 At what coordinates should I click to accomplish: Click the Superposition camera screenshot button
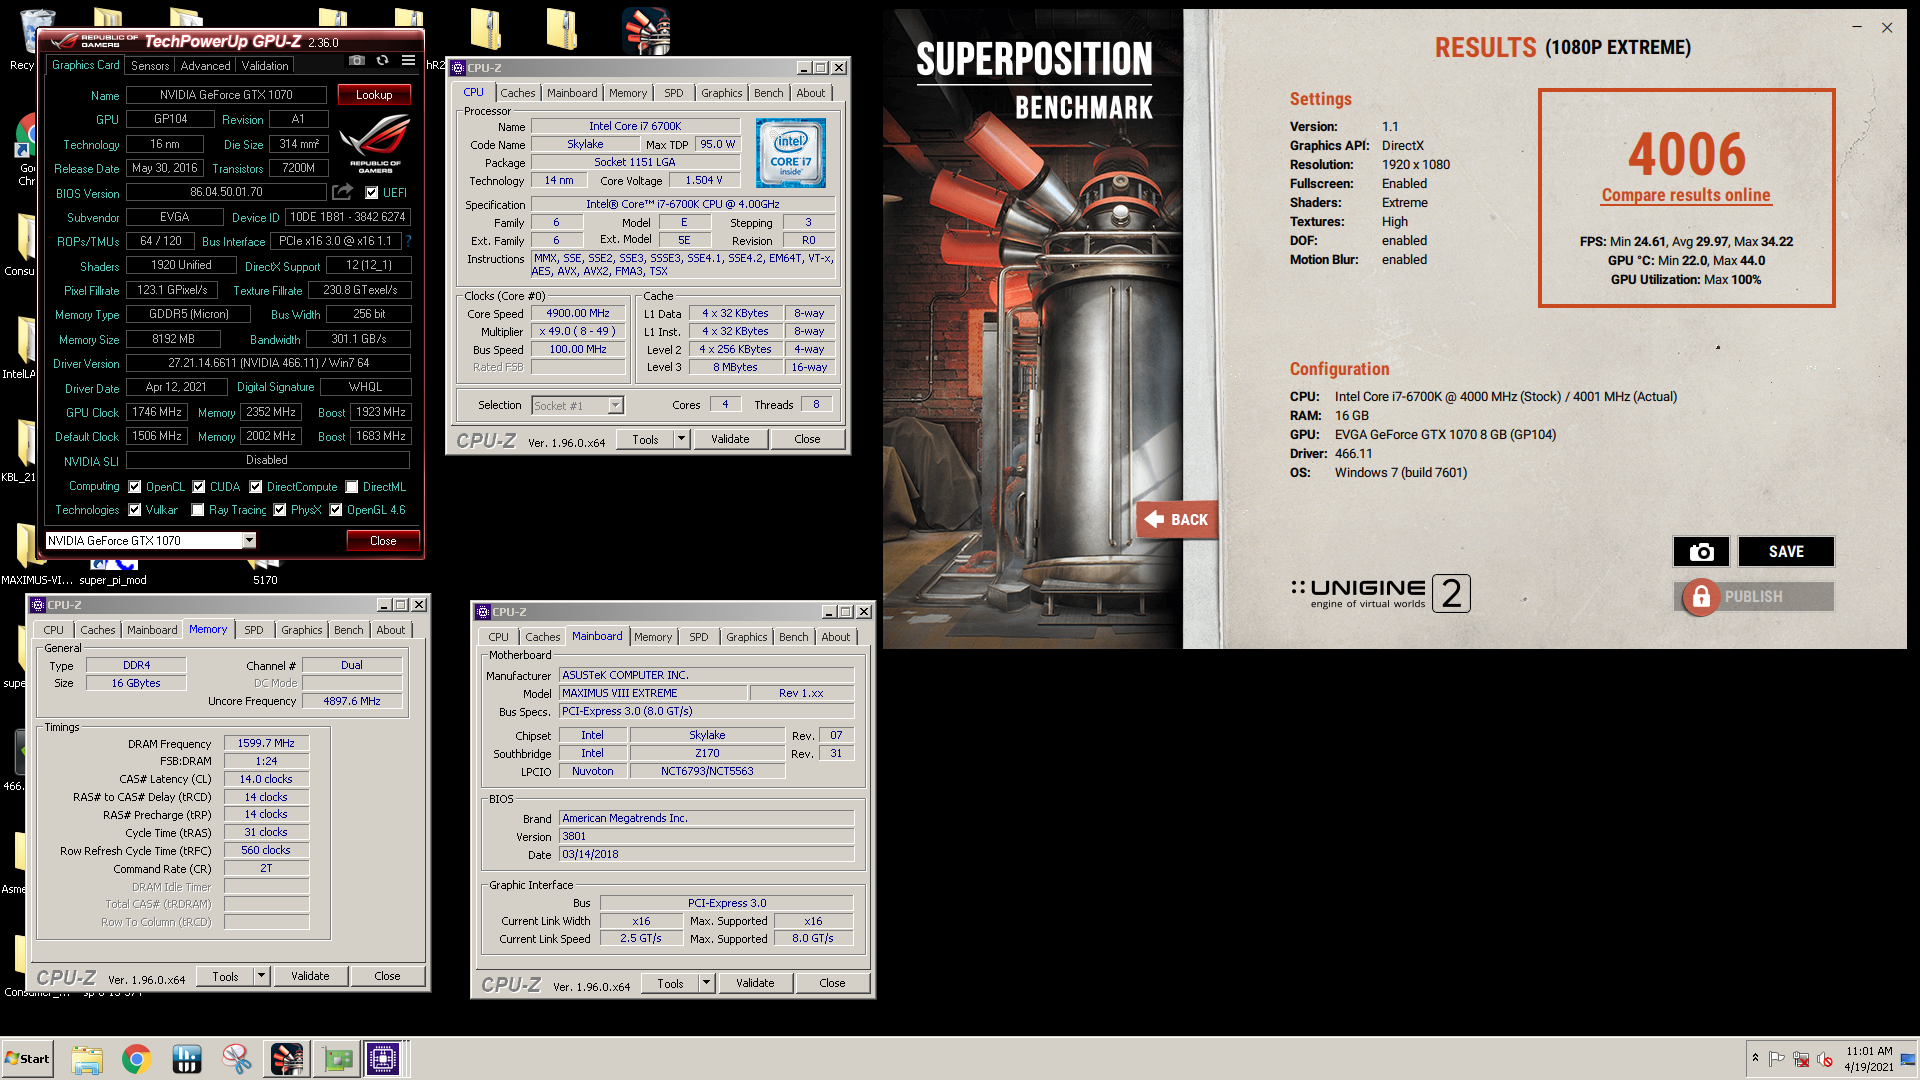pos(1701,552)
